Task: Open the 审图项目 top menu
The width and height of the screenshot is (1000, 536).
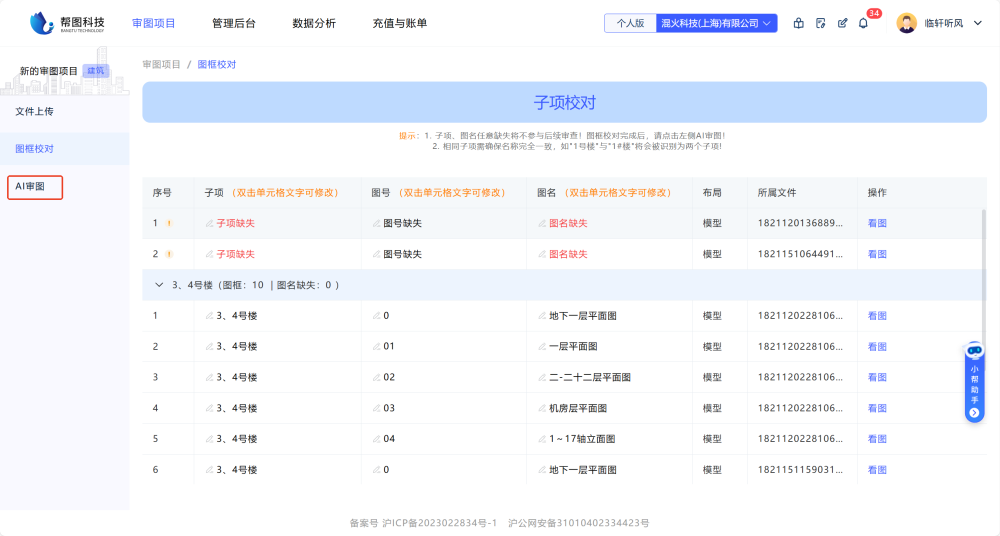Action: pos(154,23)
